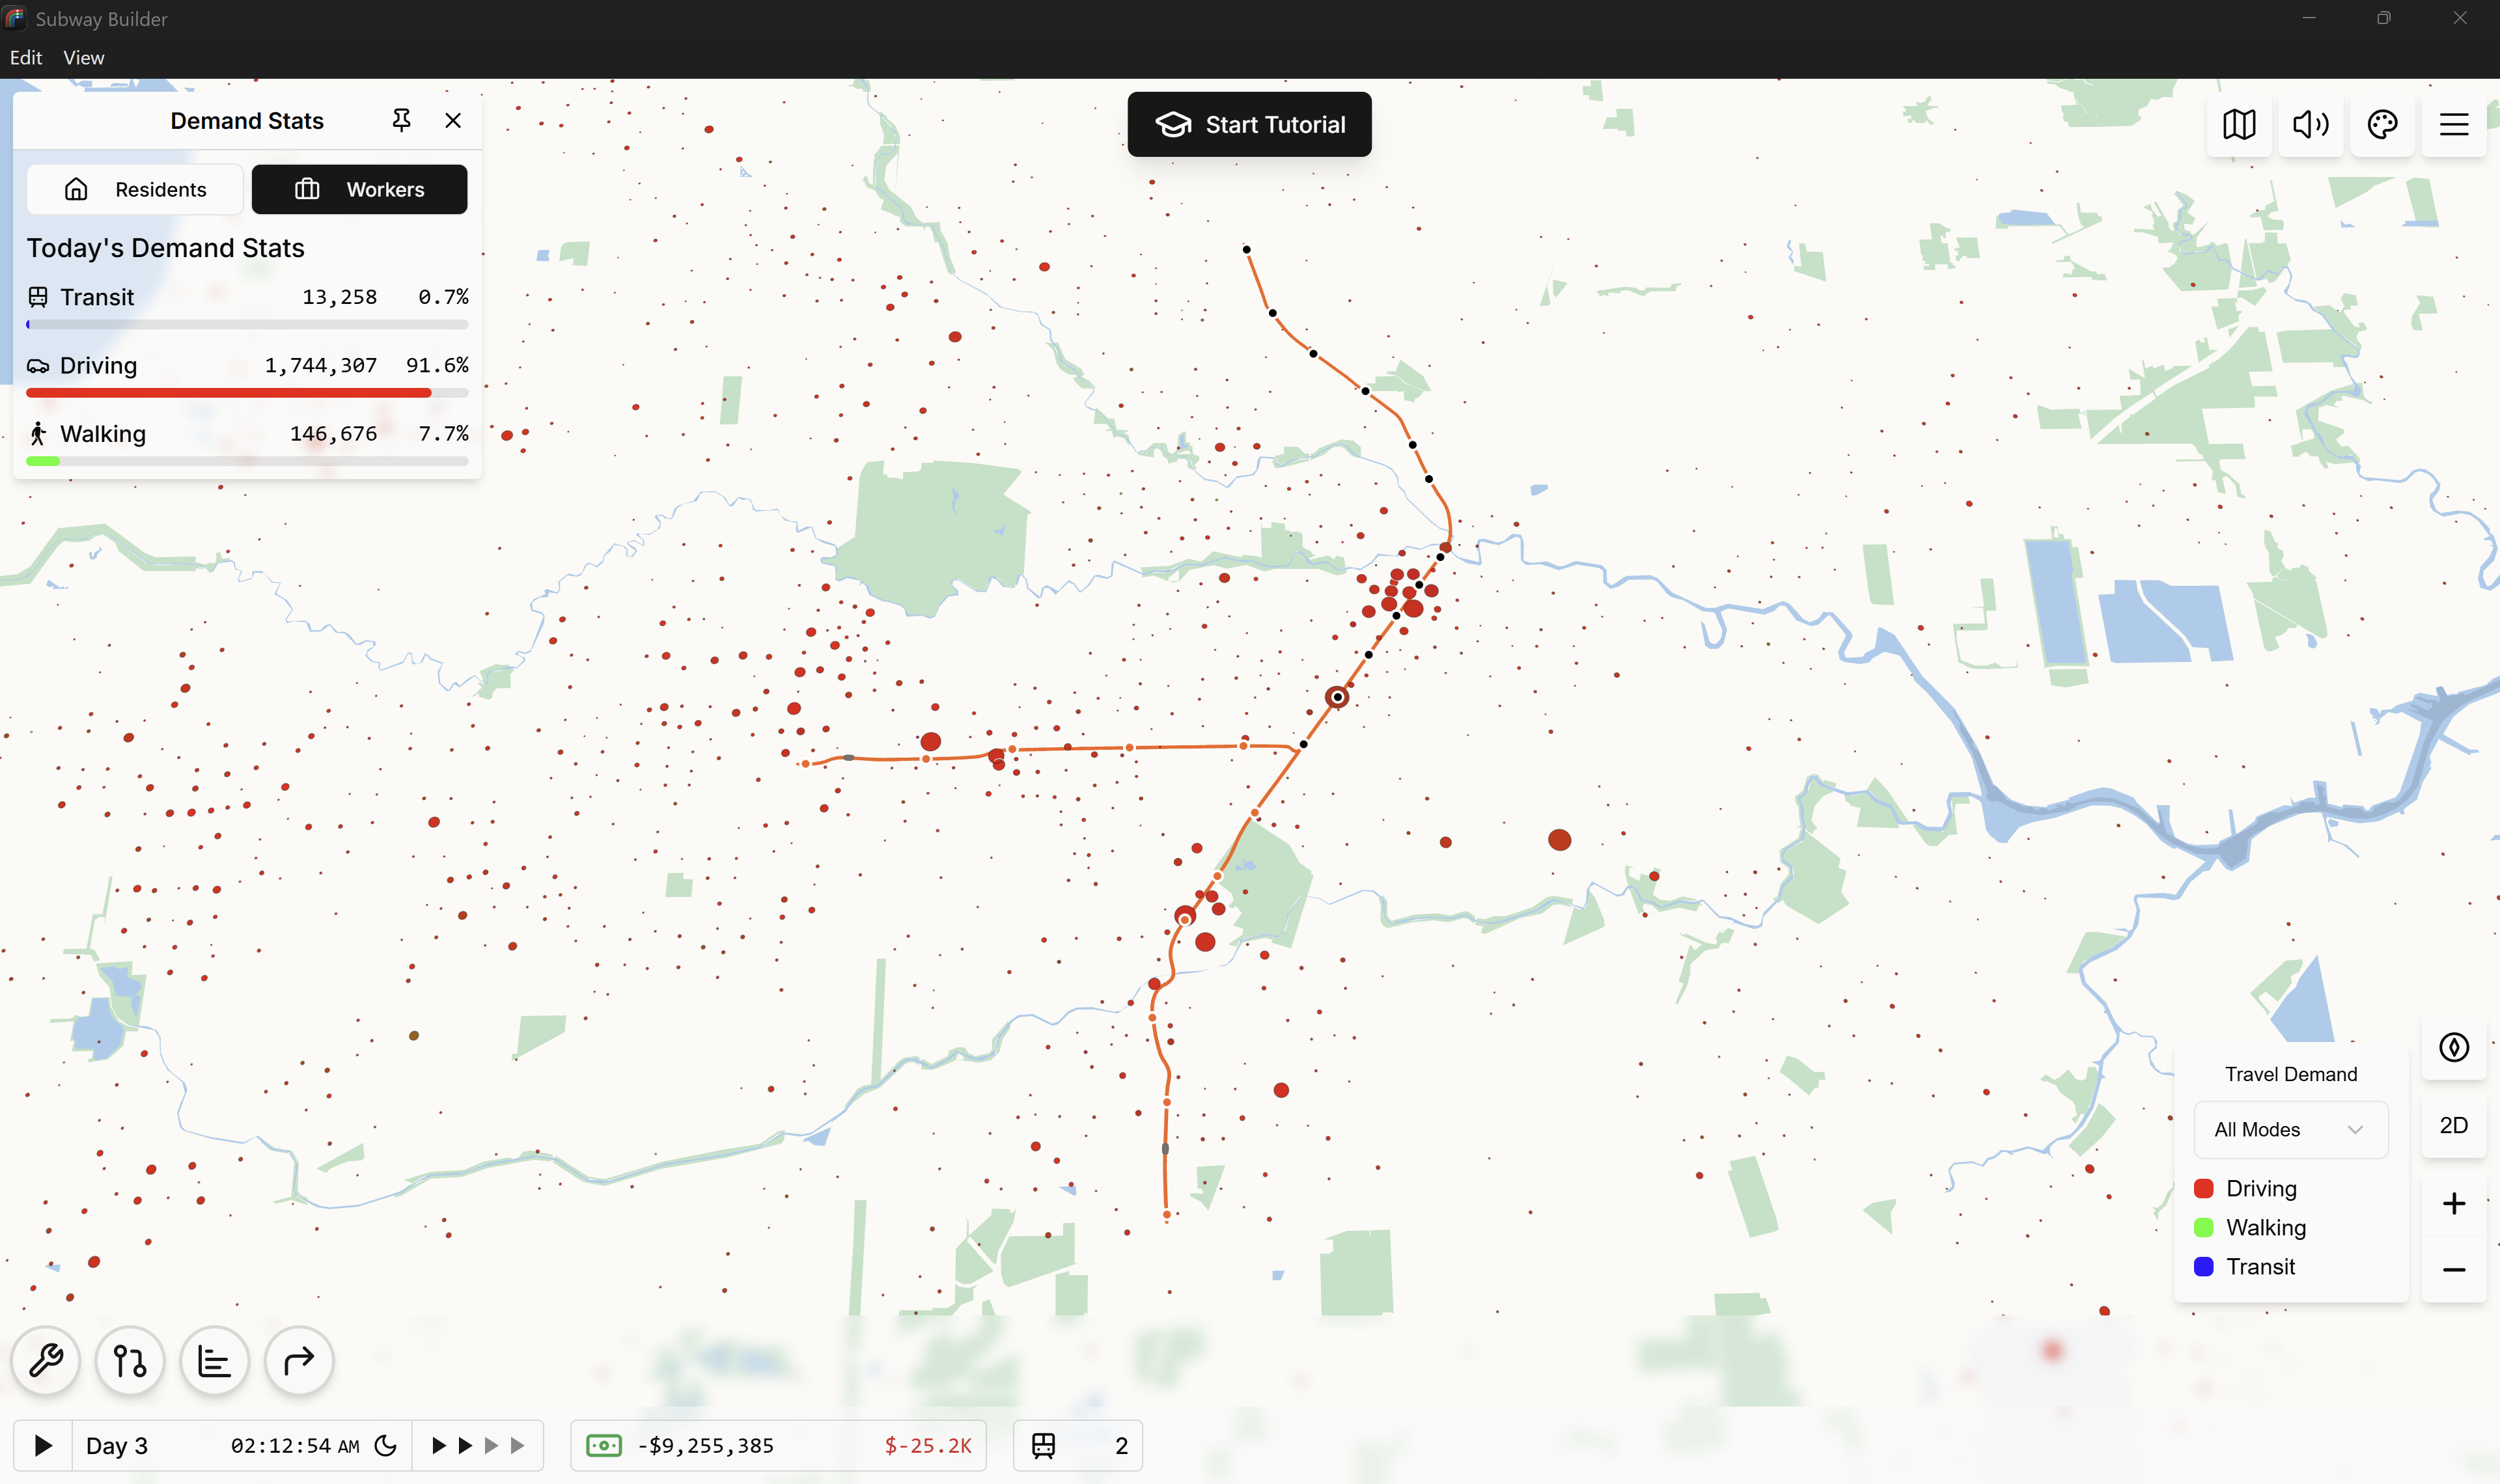Expand the train count panel
Viewport: 2500px width, 1484px height.
[x=1078, y=1445]
